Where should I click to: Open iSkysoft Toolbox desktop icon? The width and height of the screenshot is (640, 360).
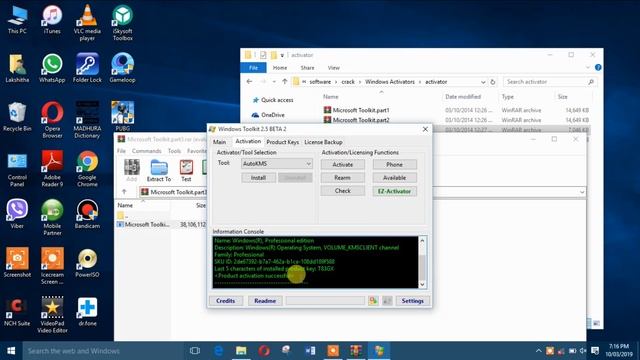[x=122, y=22]
